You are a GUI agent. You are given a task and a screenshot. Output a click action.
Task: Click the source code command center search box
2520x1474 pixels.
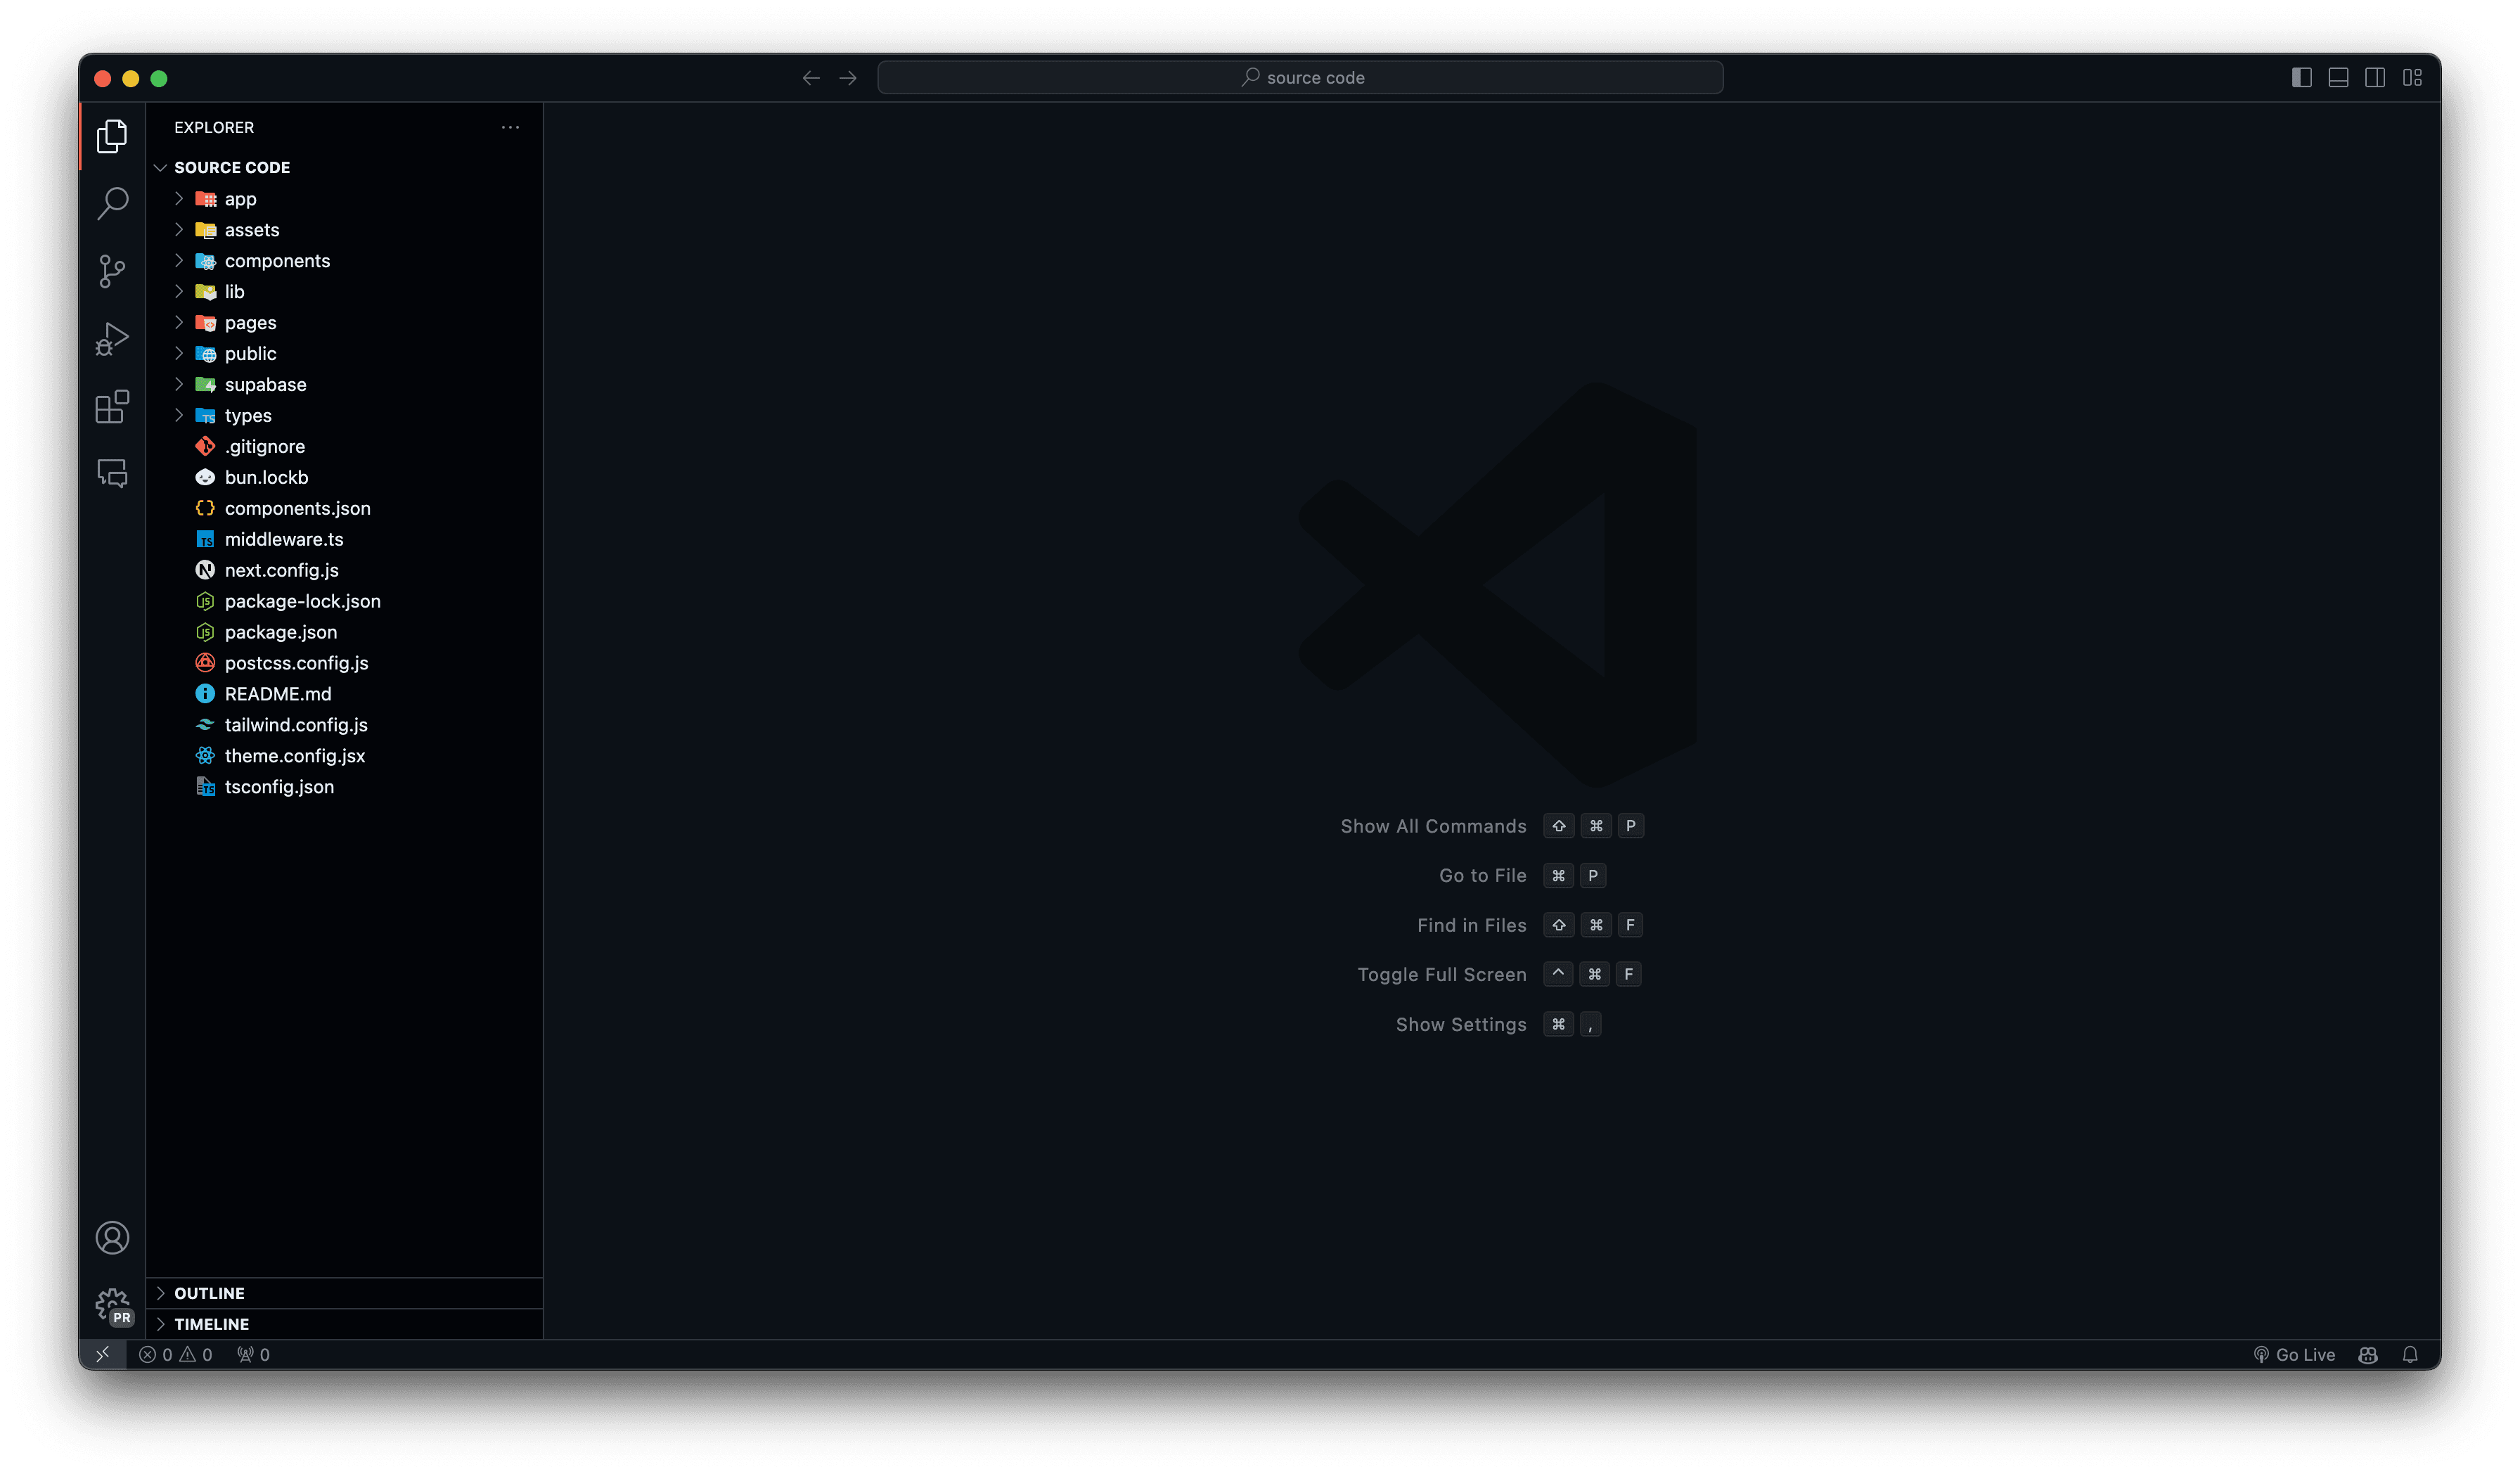point(1300,78)
